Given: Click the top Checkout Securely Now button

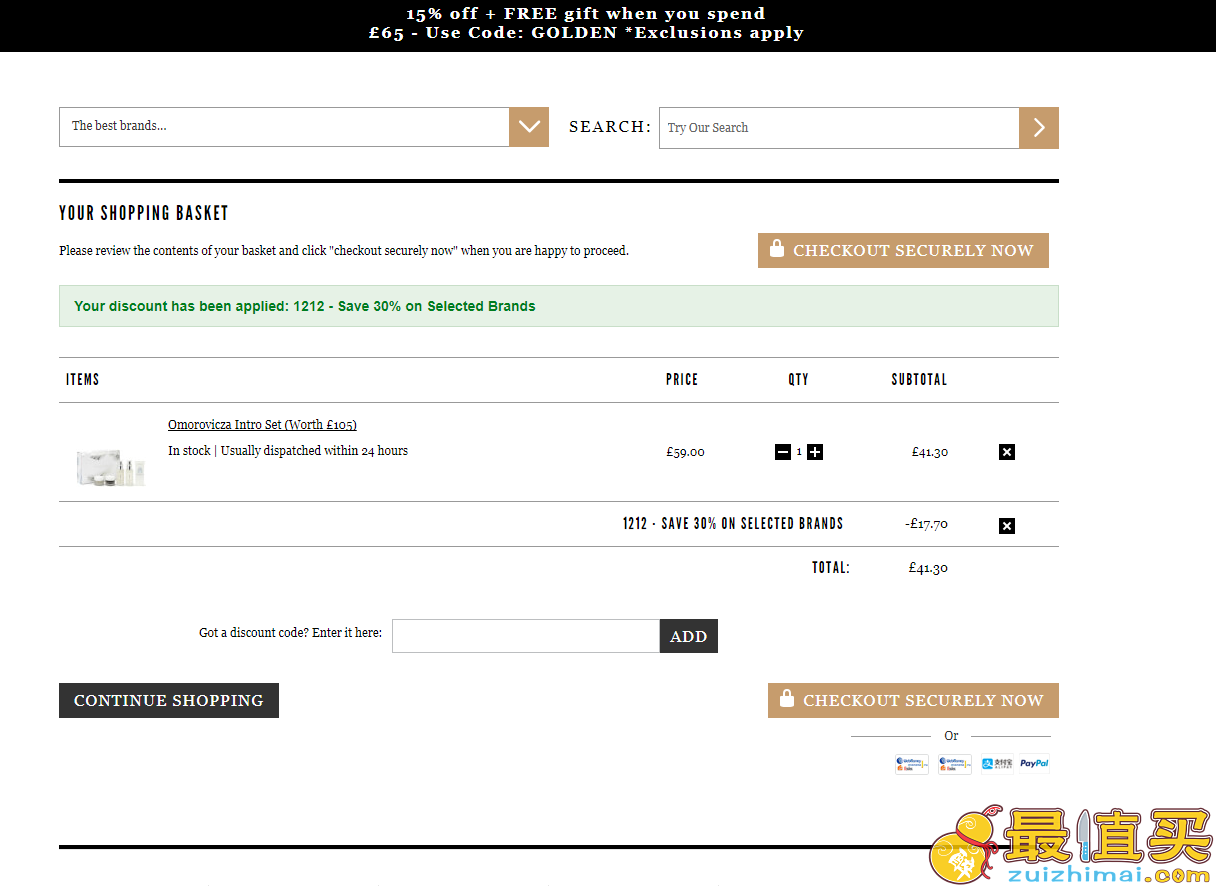Looking at the screenshot, I should click(x=903, y=251).
